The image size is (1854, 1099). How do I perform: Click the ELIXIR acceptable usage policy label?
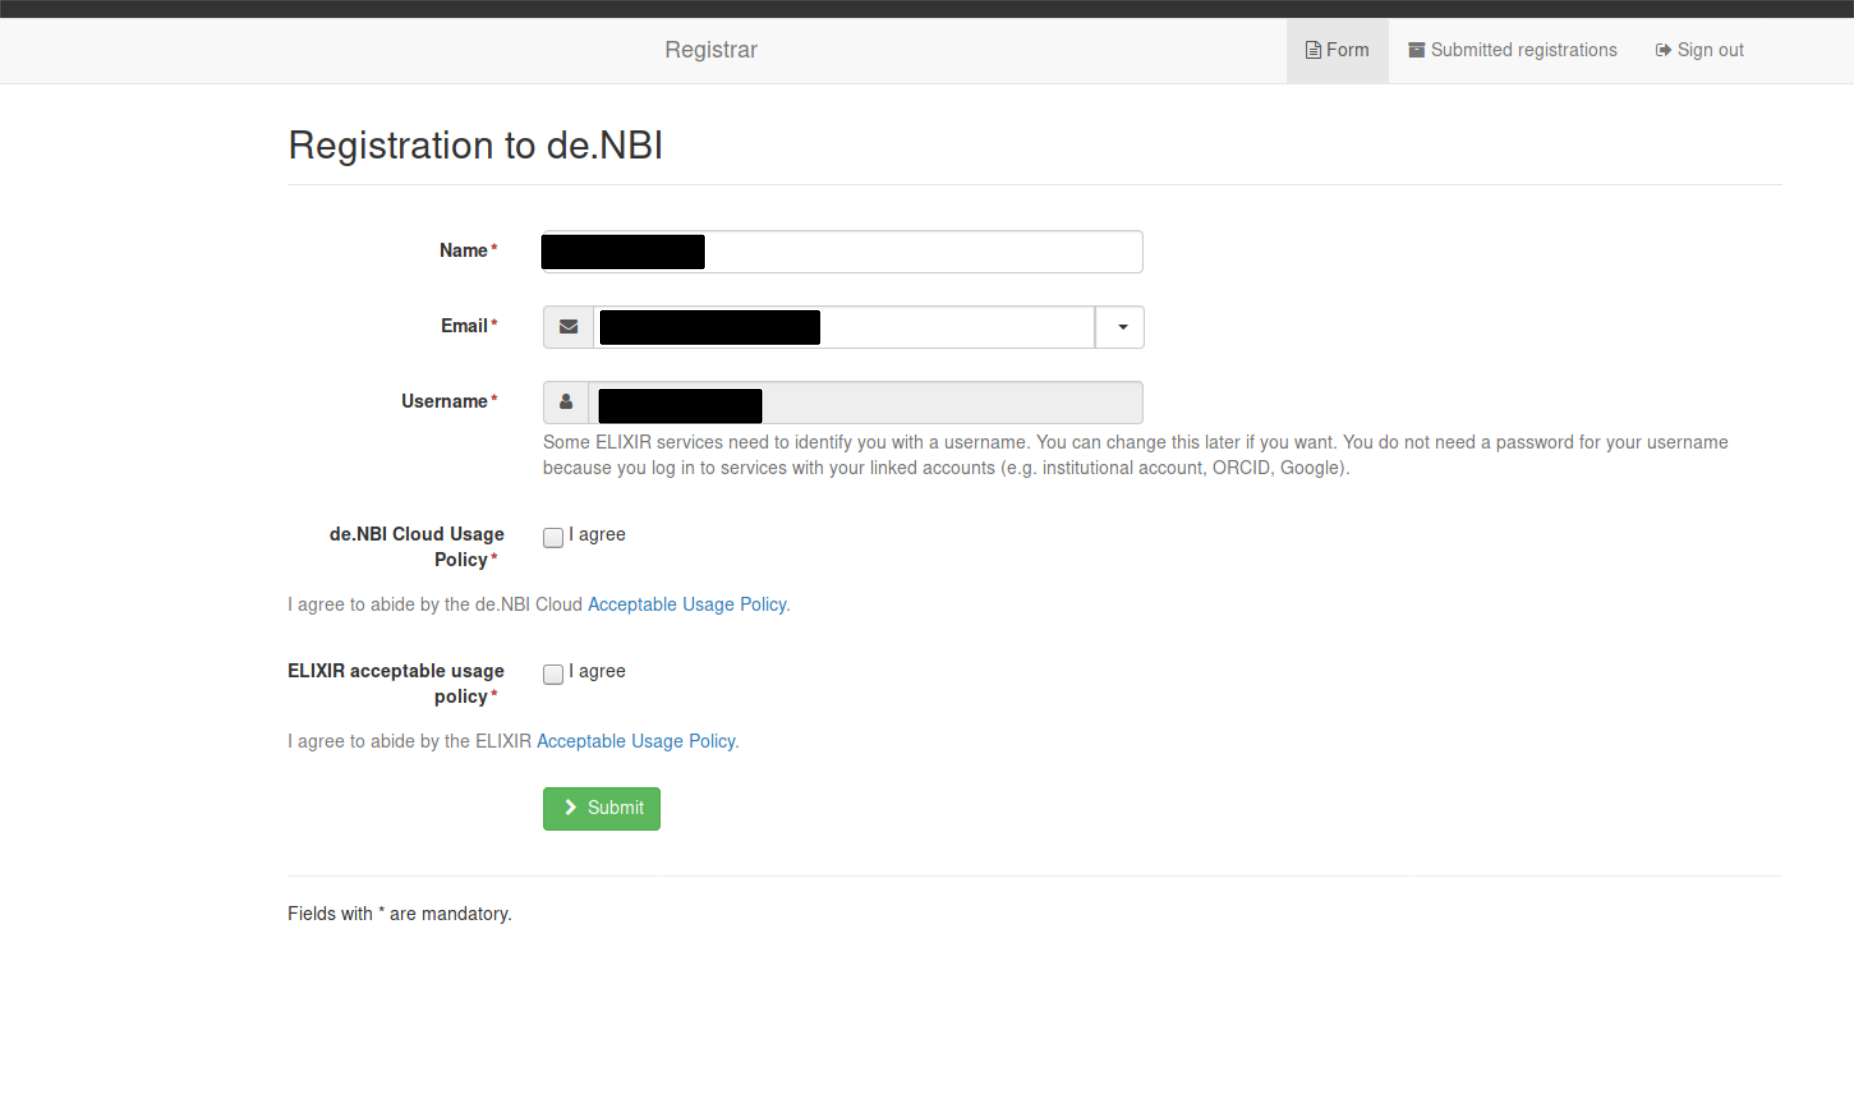pyautogui.click(x=396, y=684)
